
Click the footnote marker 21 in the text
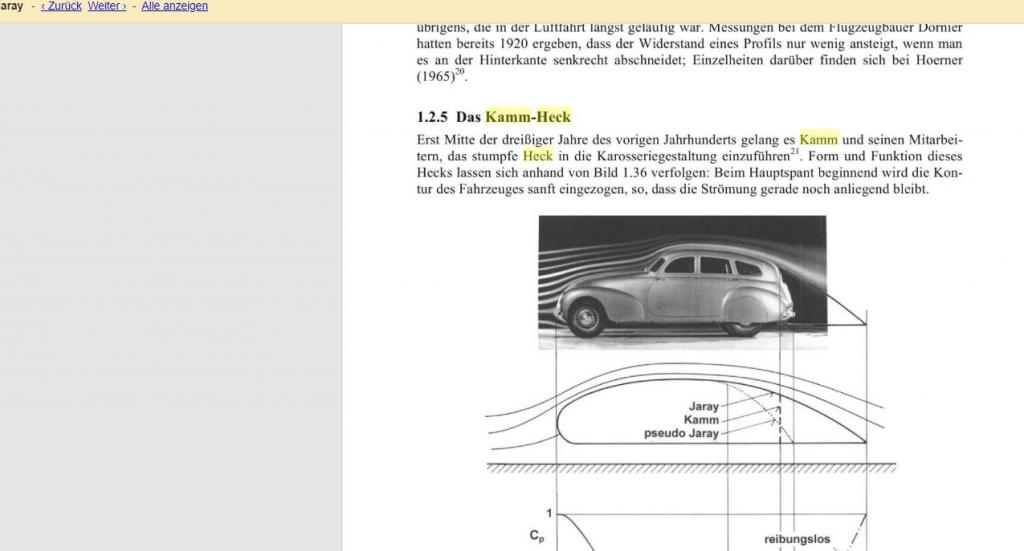point(794,151)
